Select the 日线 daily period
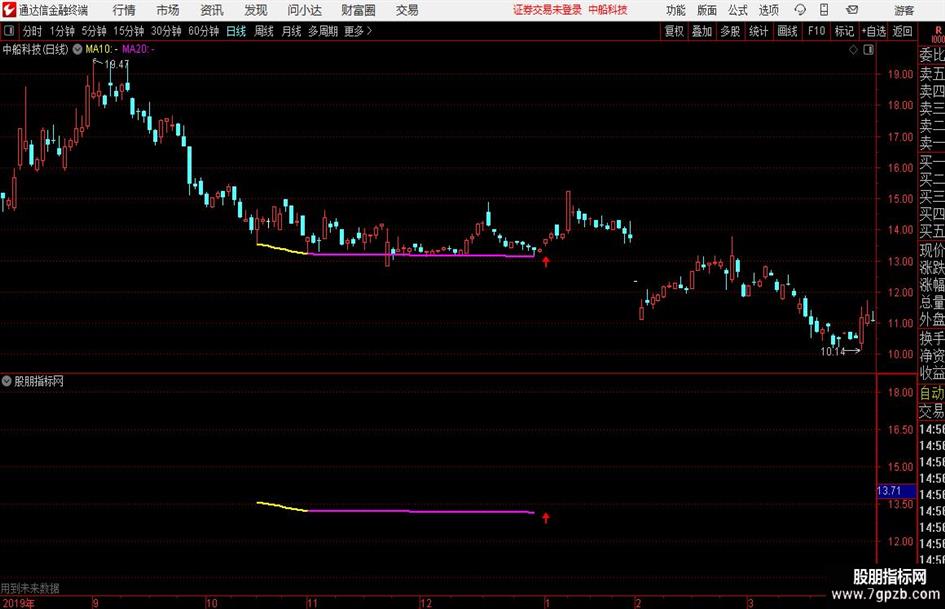 tap(236, 31)
